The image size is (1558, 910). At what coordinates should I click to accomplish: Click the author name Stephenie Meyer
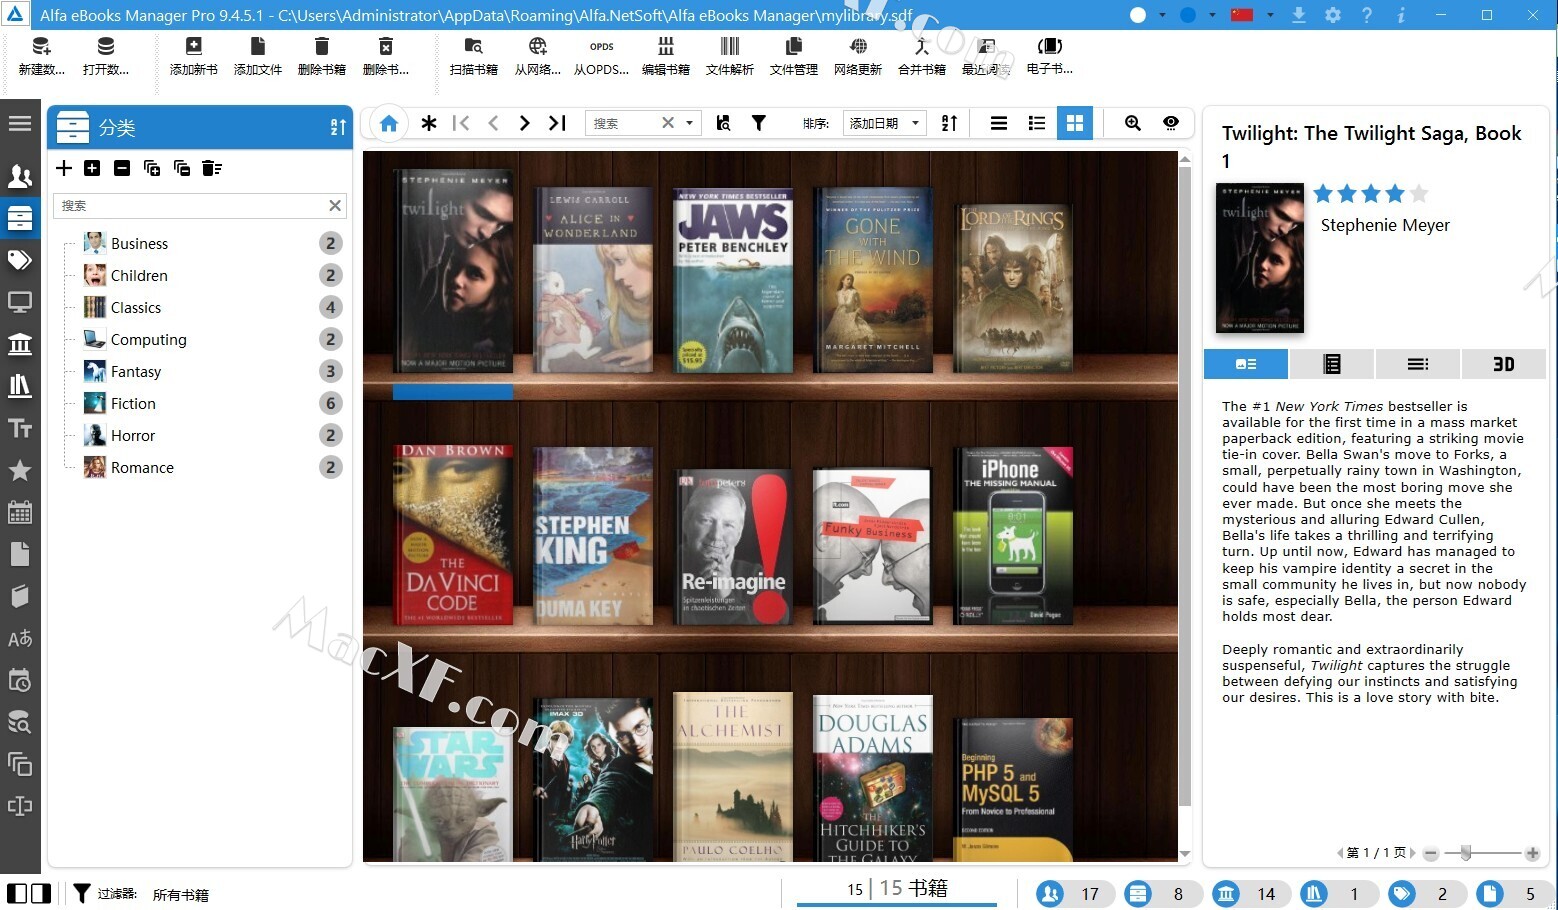coord(1384,225)
